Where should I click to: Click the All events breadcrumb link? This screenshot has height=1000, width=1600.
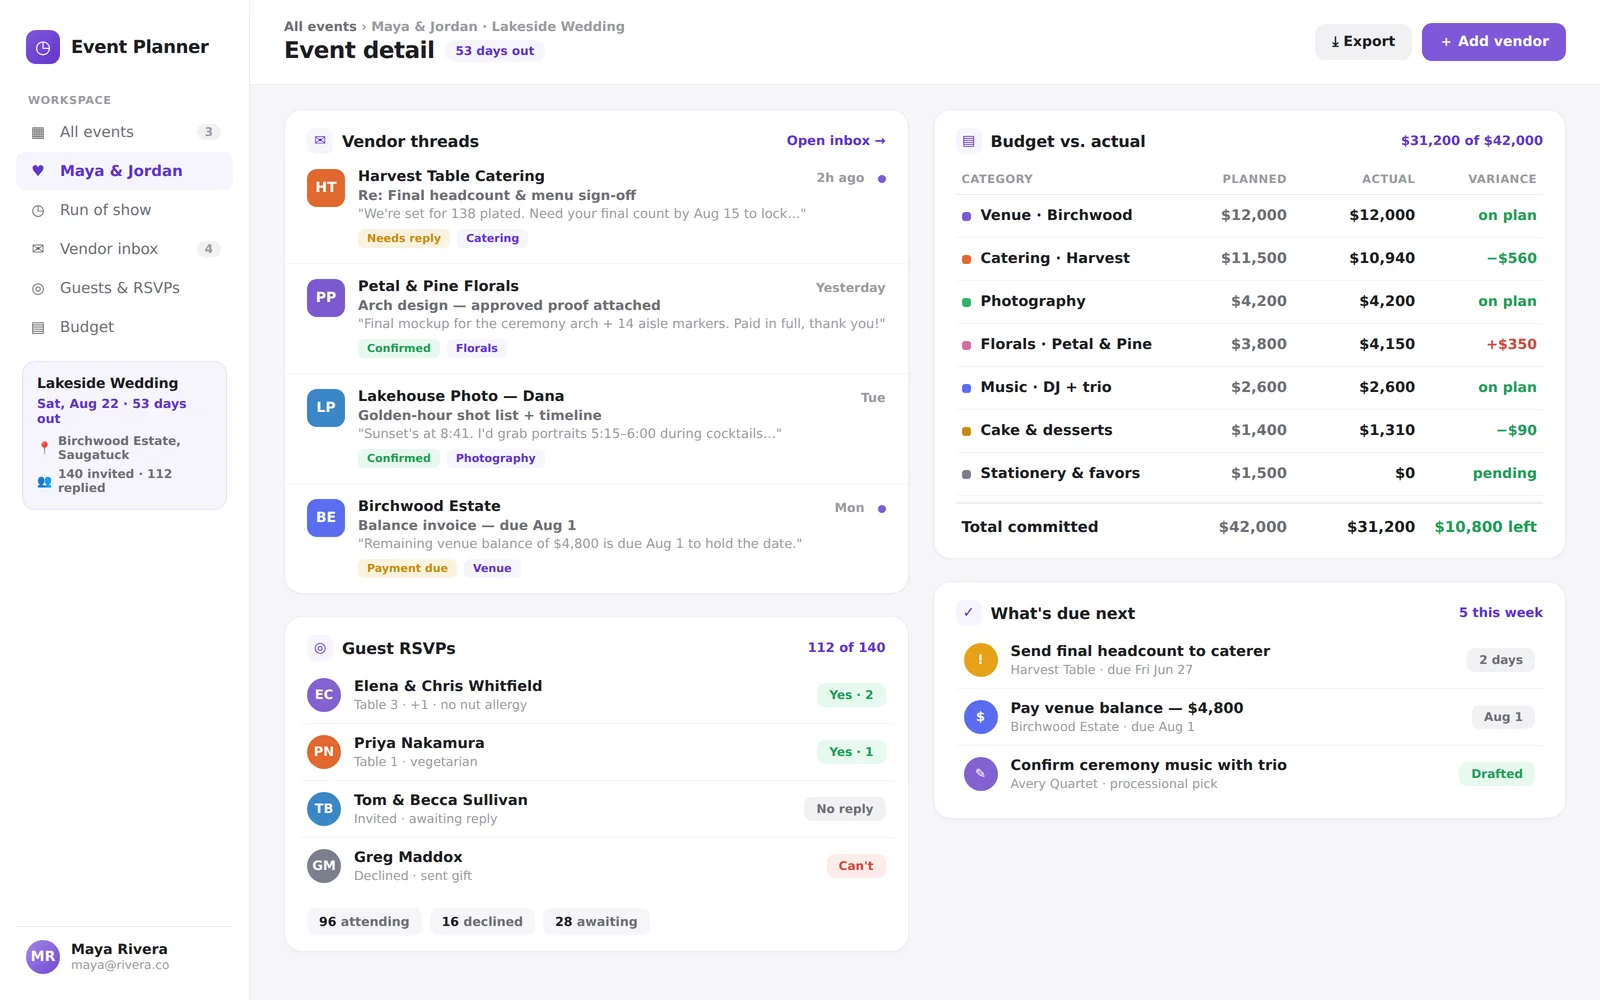tap(320, 27)
